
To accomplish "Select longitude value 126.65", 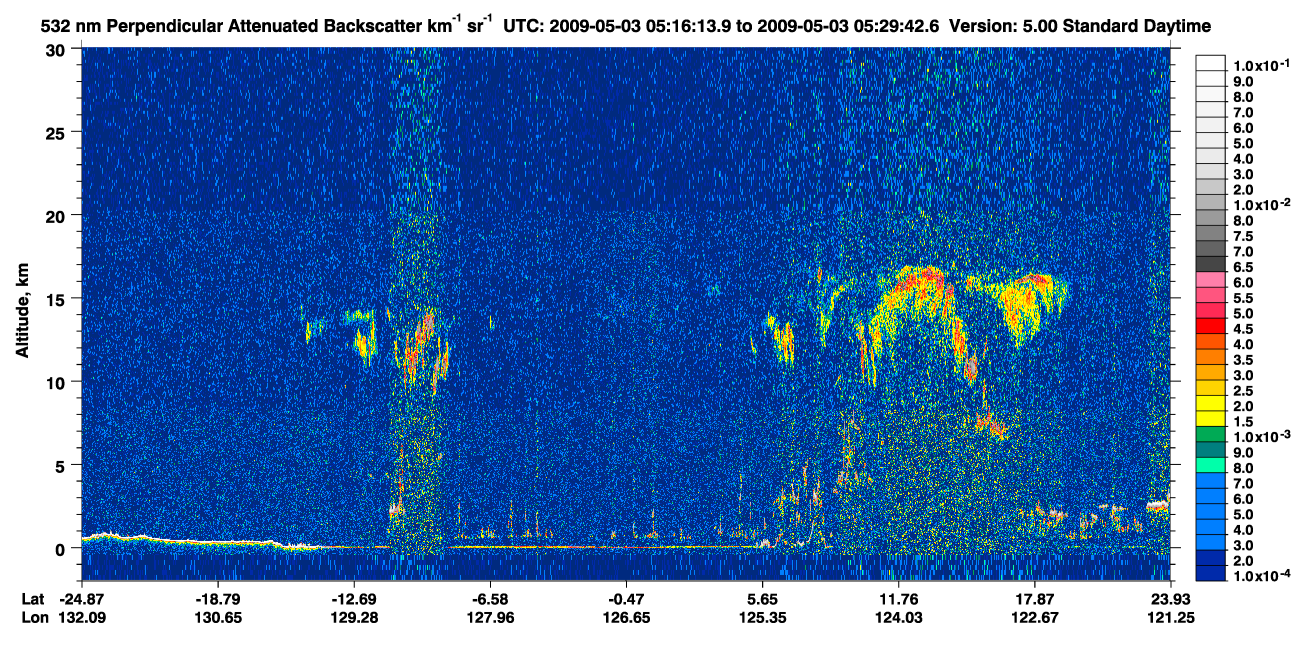I will (626, 618).
